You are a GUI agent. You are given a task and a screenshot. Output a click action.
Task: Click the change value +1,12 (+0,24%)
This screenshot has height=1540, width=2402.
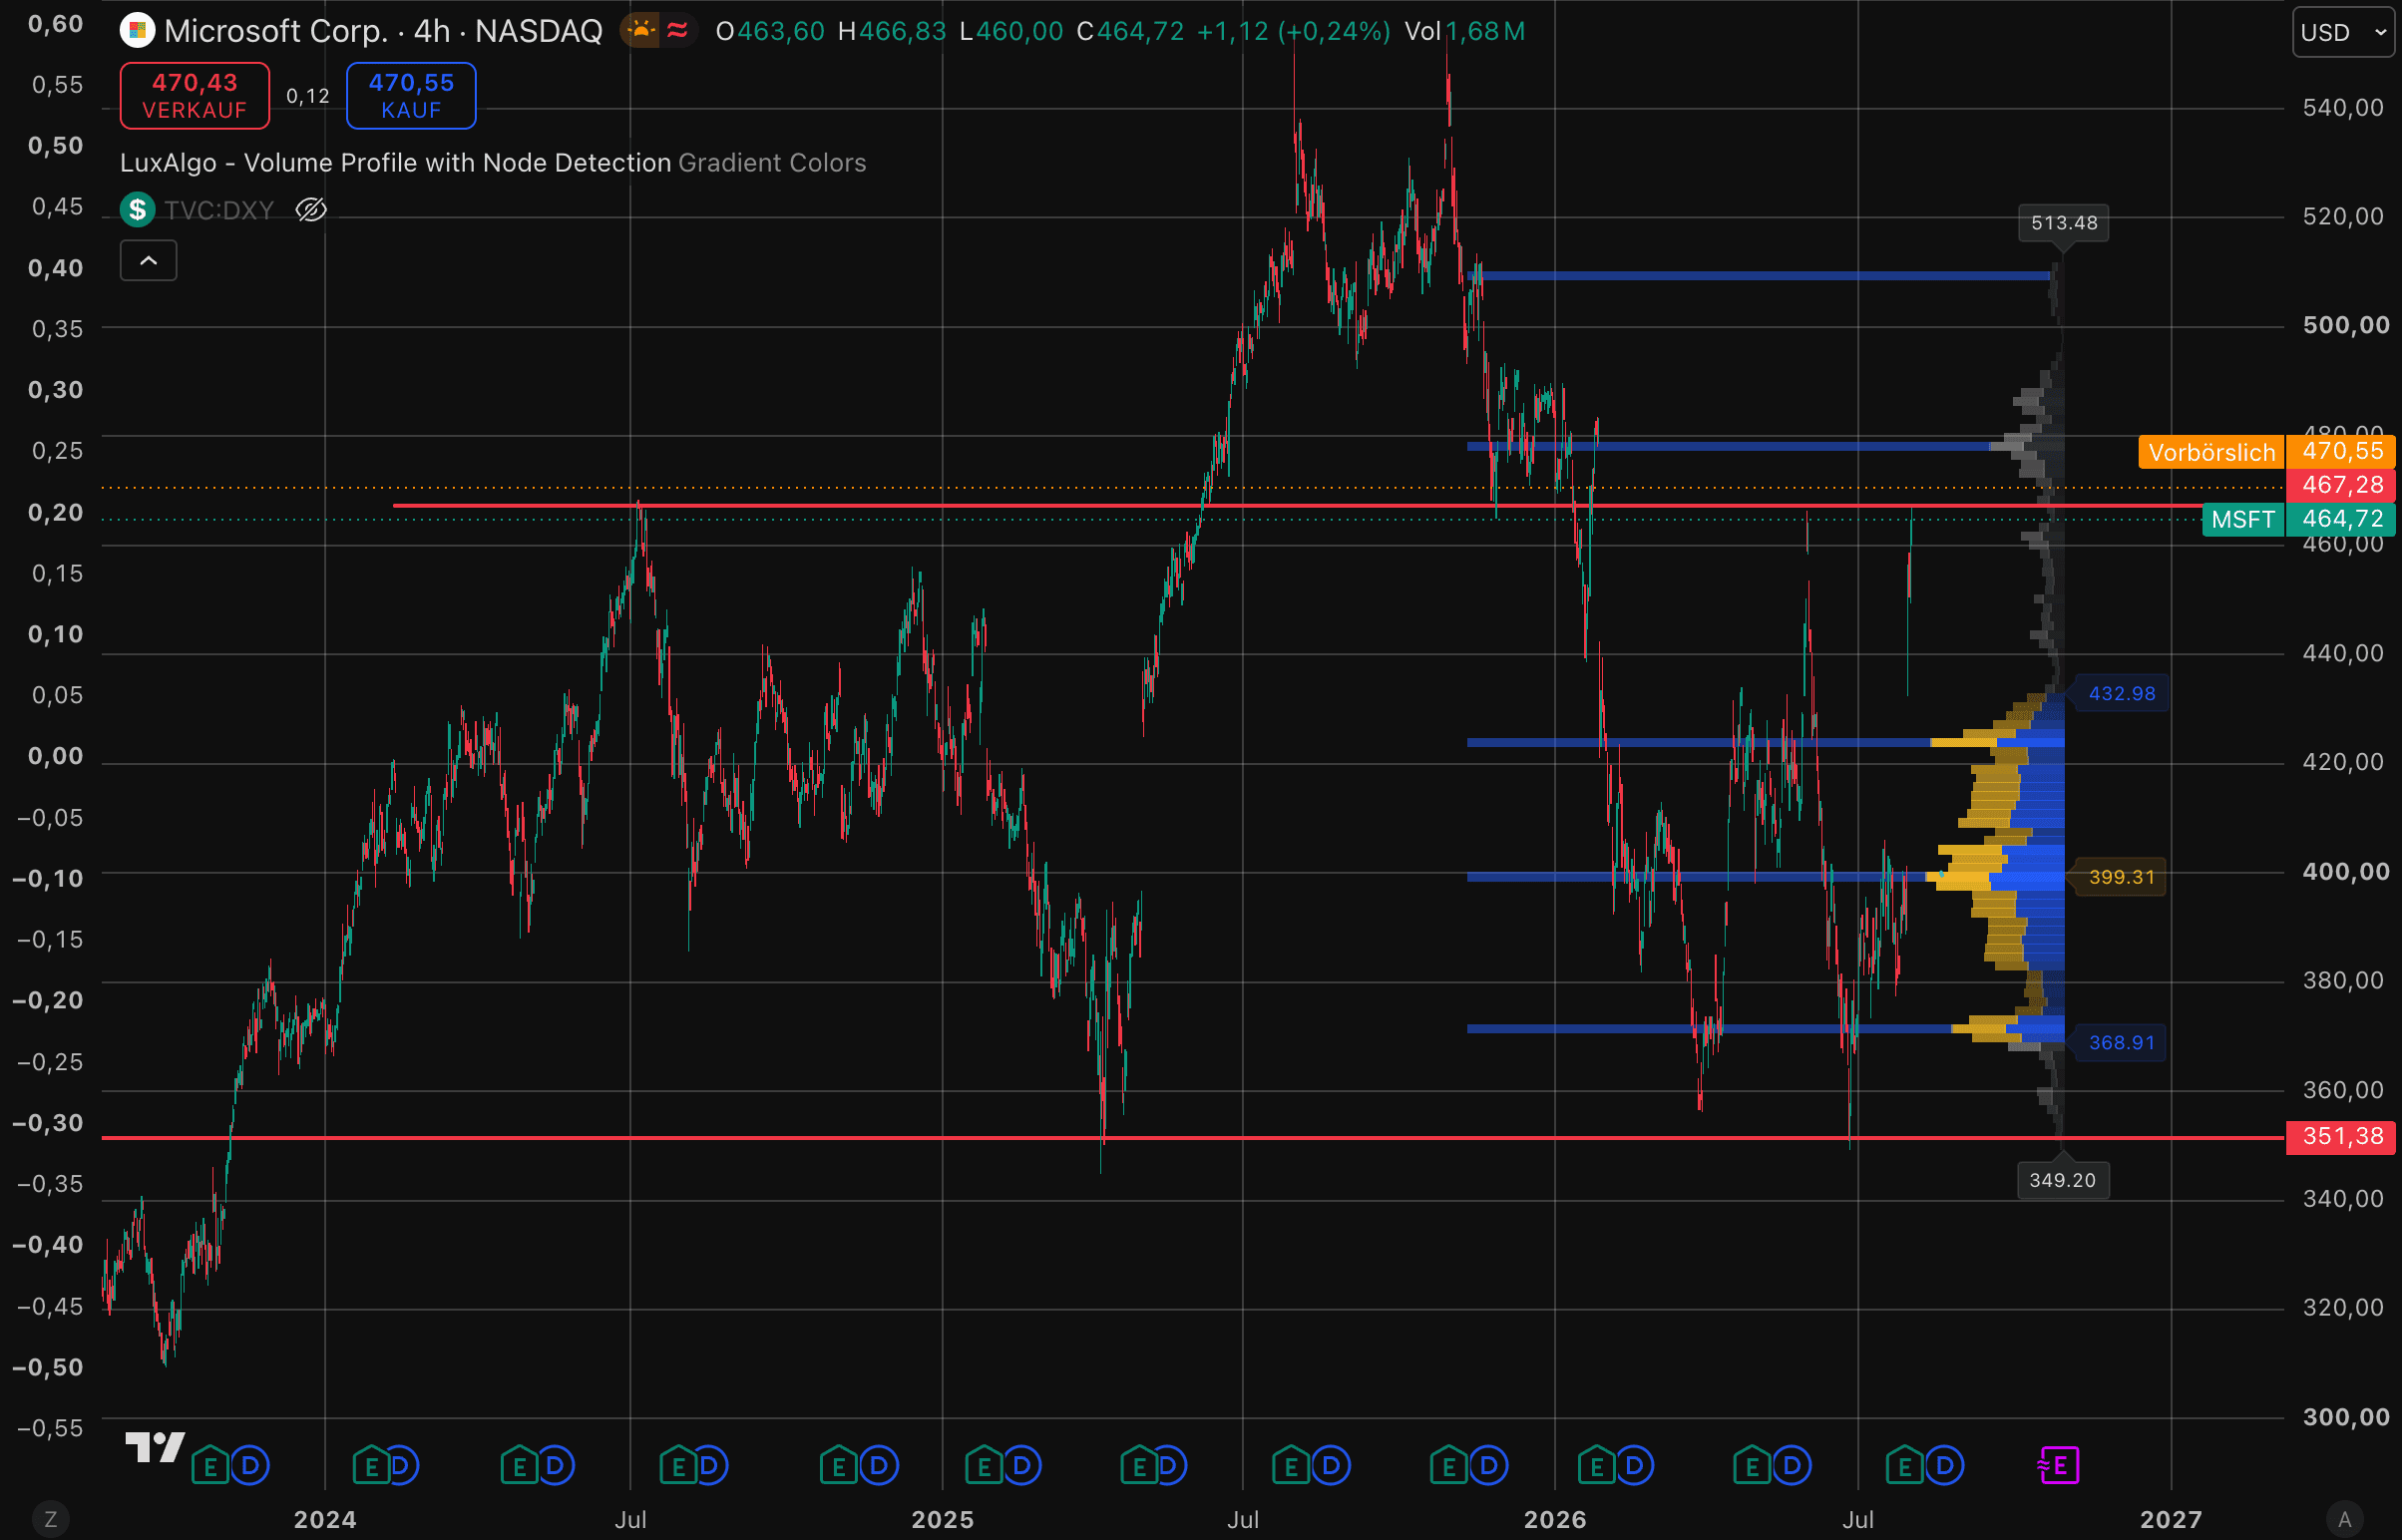(1294, 31)
